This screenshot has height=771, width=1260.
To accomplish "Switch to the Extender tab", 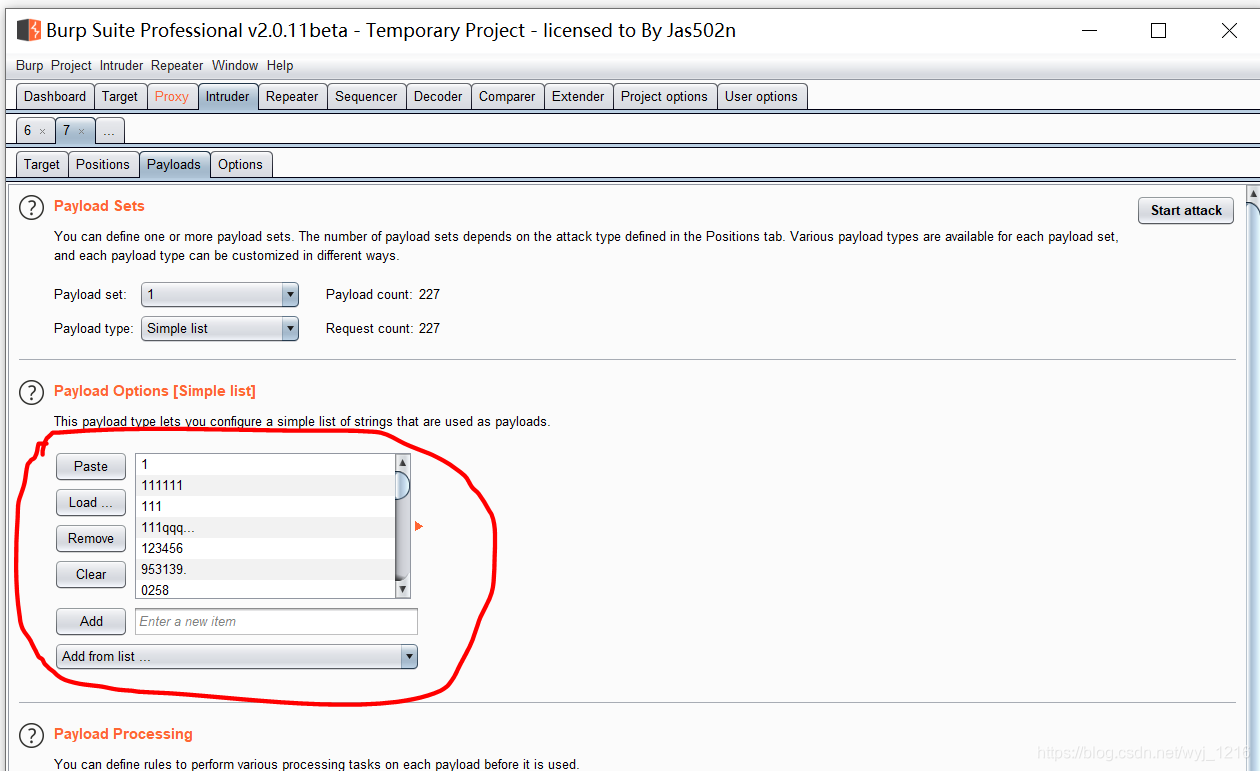I will tap(578, 96).
